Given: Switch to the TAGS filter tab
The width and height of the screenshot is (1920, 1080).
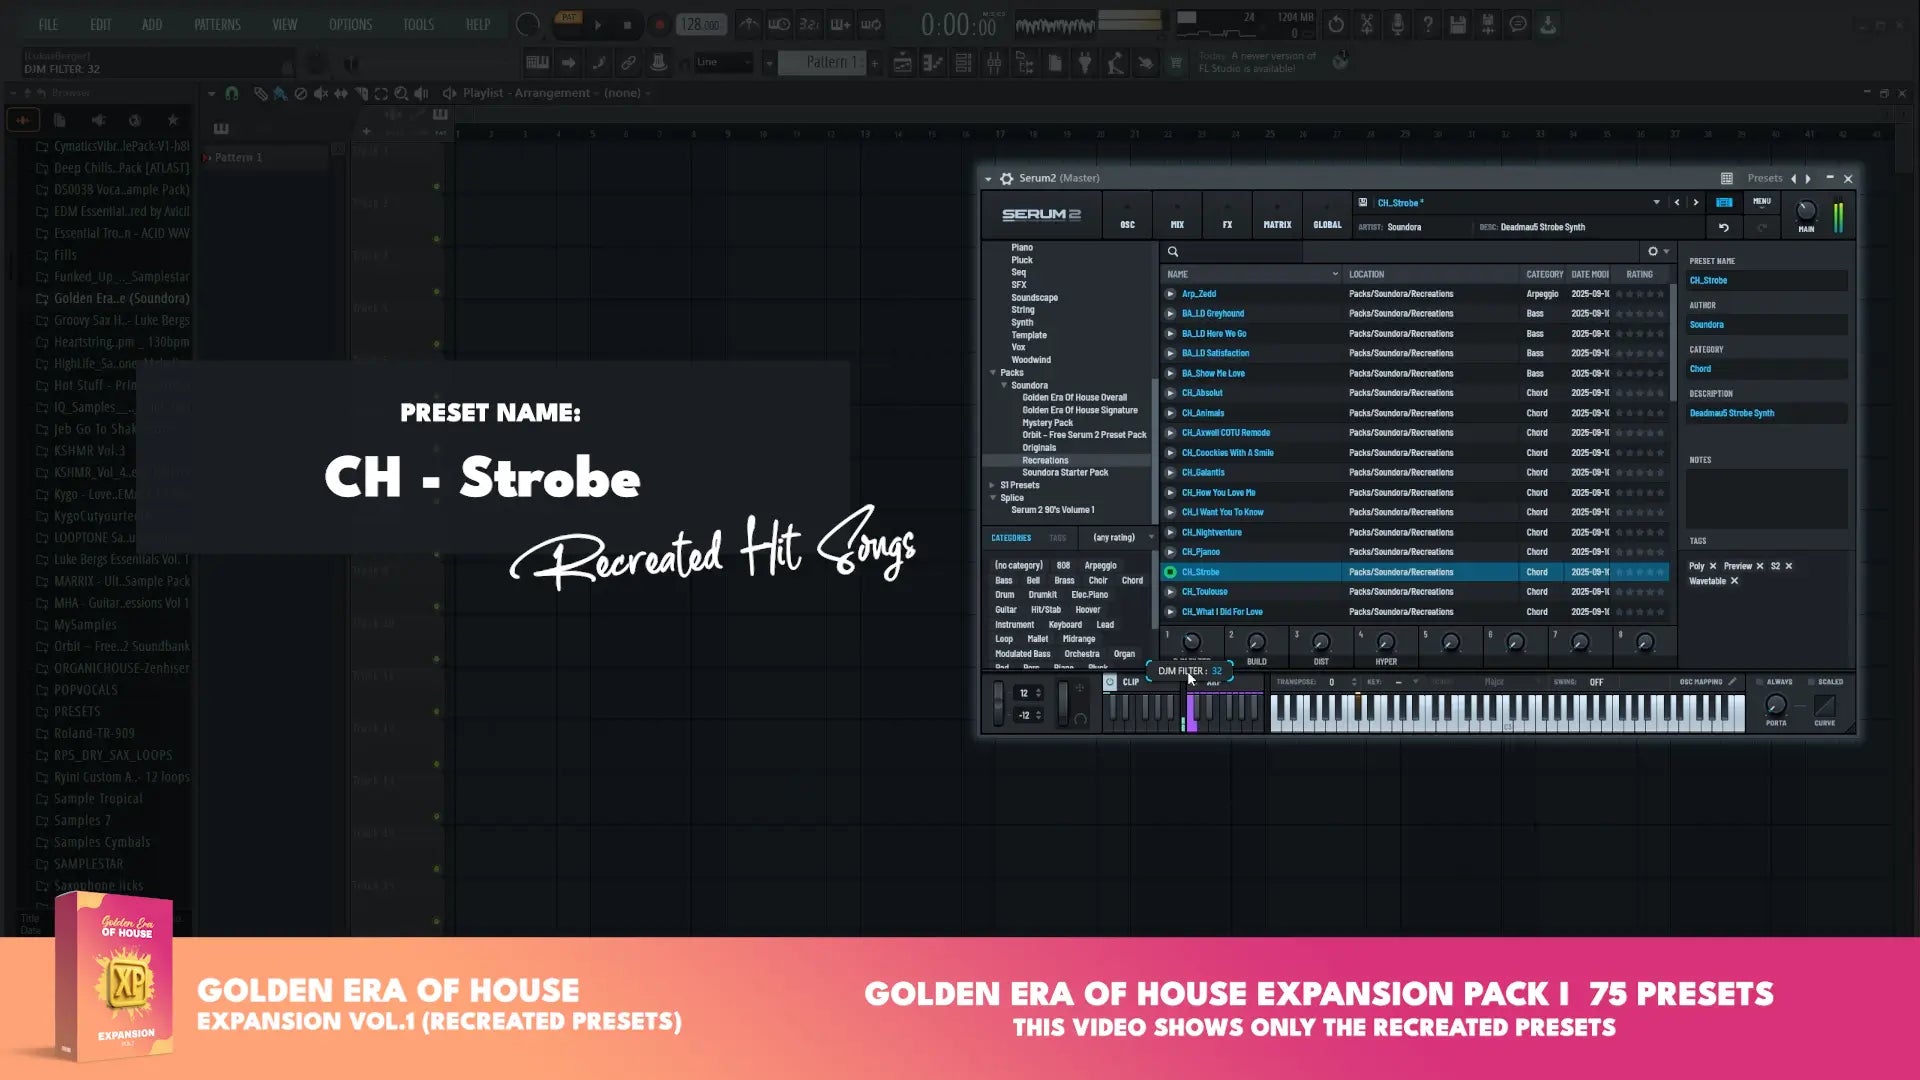Looking at the screenshot, I should (x=1057, y=538).
